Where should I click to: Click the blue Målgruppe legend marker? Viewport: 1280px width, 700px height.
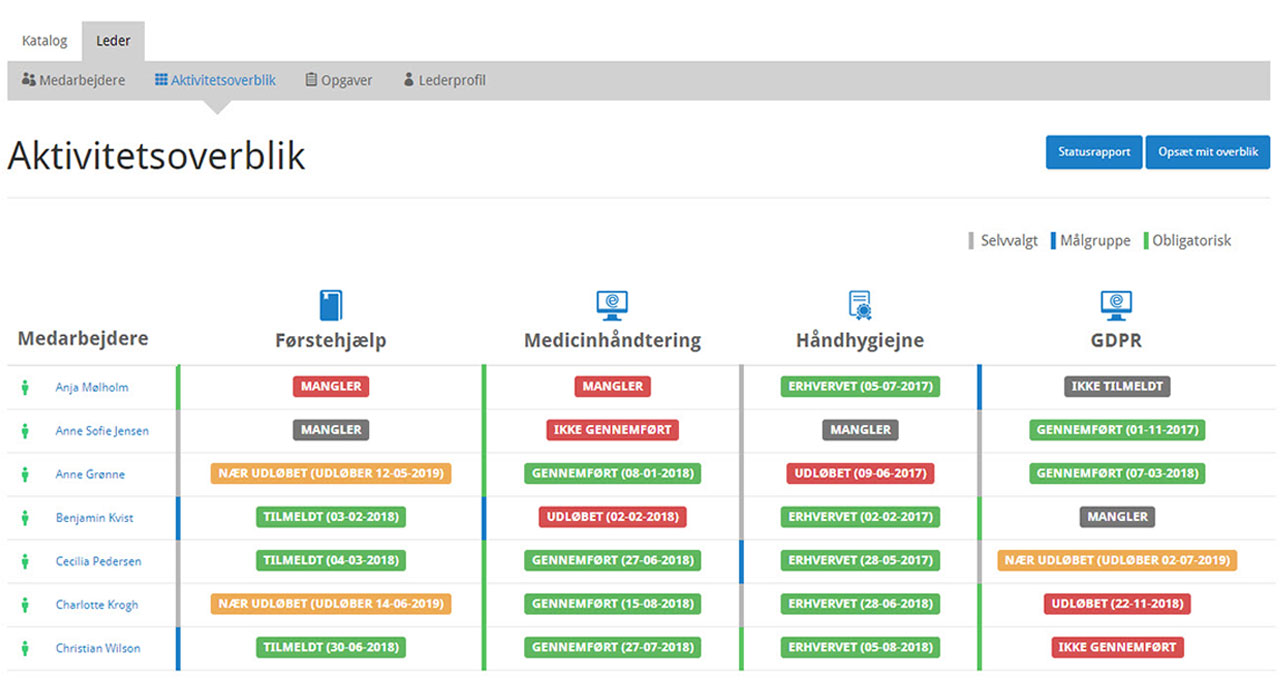click(x=1053, y=241)
